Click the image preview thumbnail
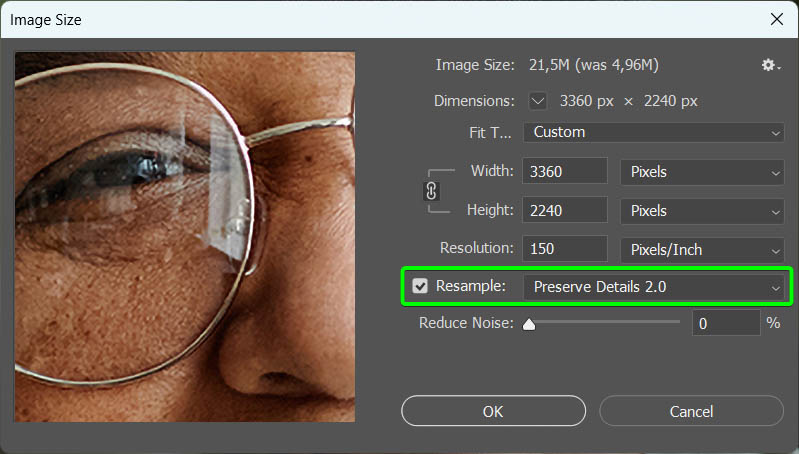The width and height of the screenshot is (799, 454). 185,237
